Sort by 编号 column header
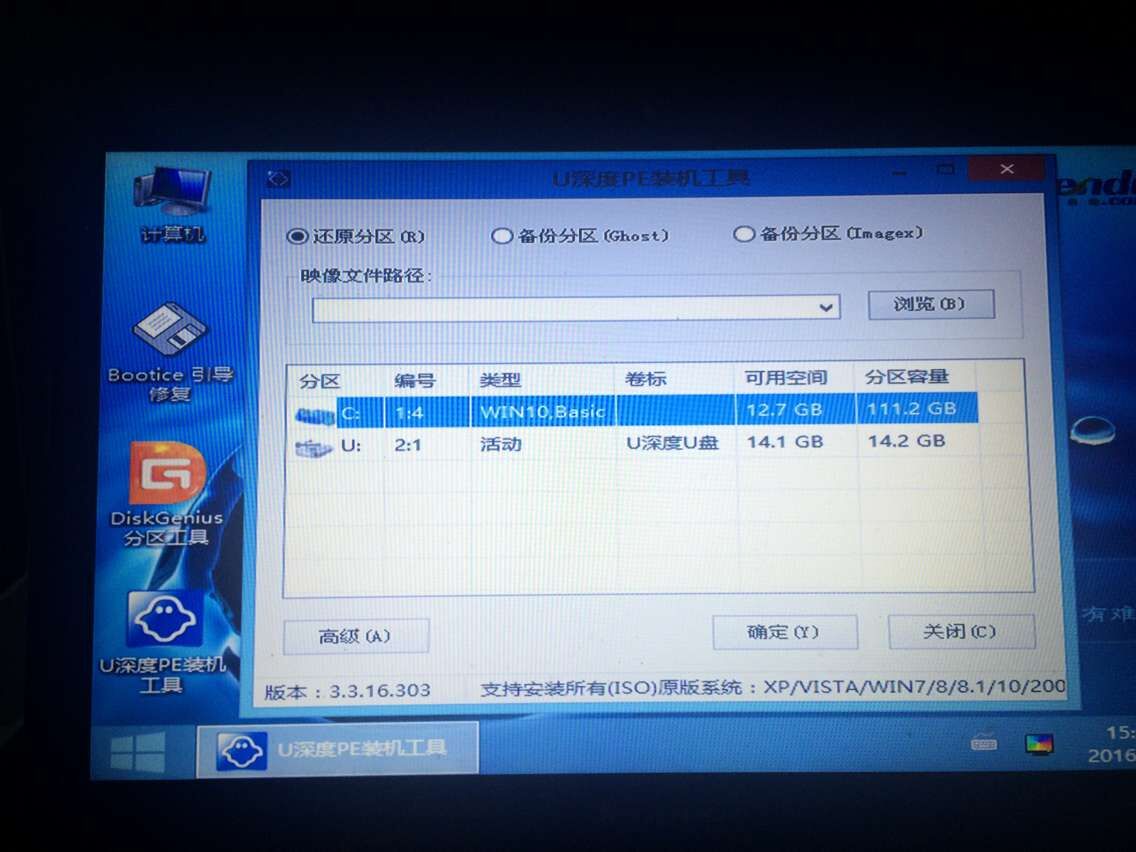Screen dimensions: 1136x852 tap(415, 381)
